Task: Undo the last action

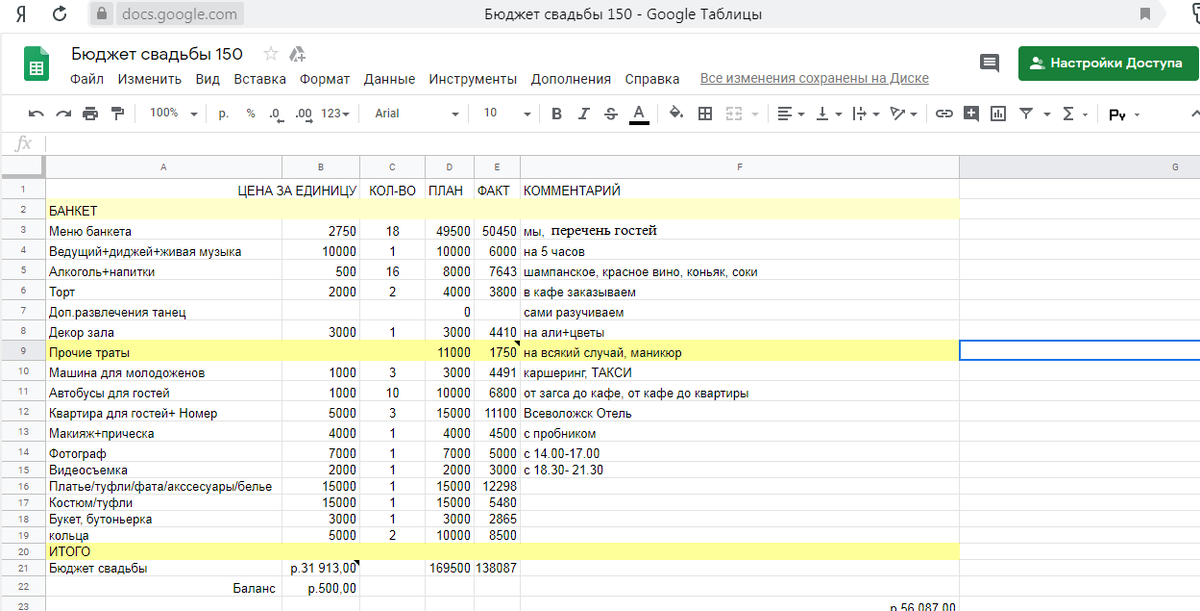Action: pos(37,114)
